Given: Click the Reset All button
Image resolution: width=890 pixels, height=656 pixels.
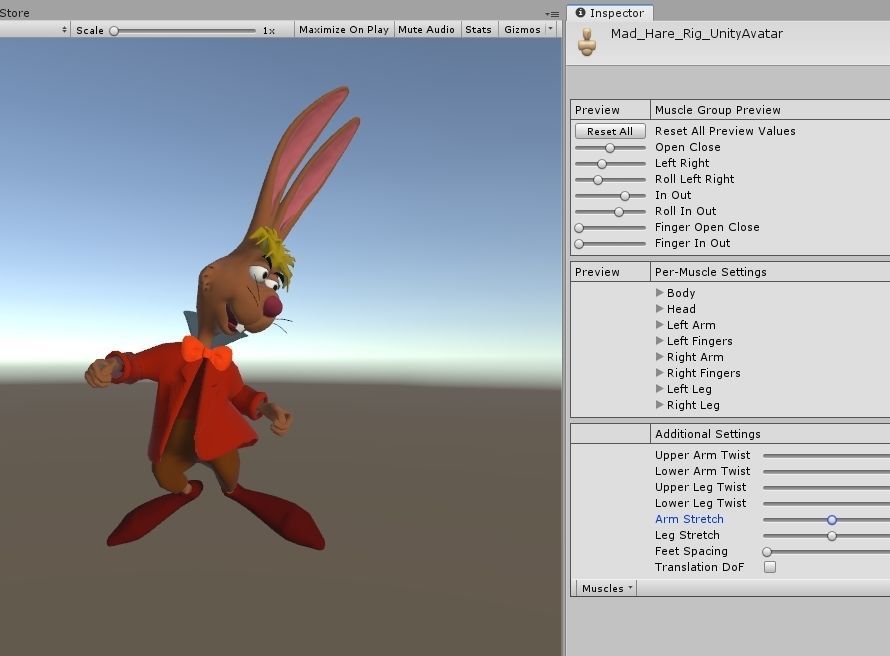Looking at the screenshot, I should tap(610, 131).
